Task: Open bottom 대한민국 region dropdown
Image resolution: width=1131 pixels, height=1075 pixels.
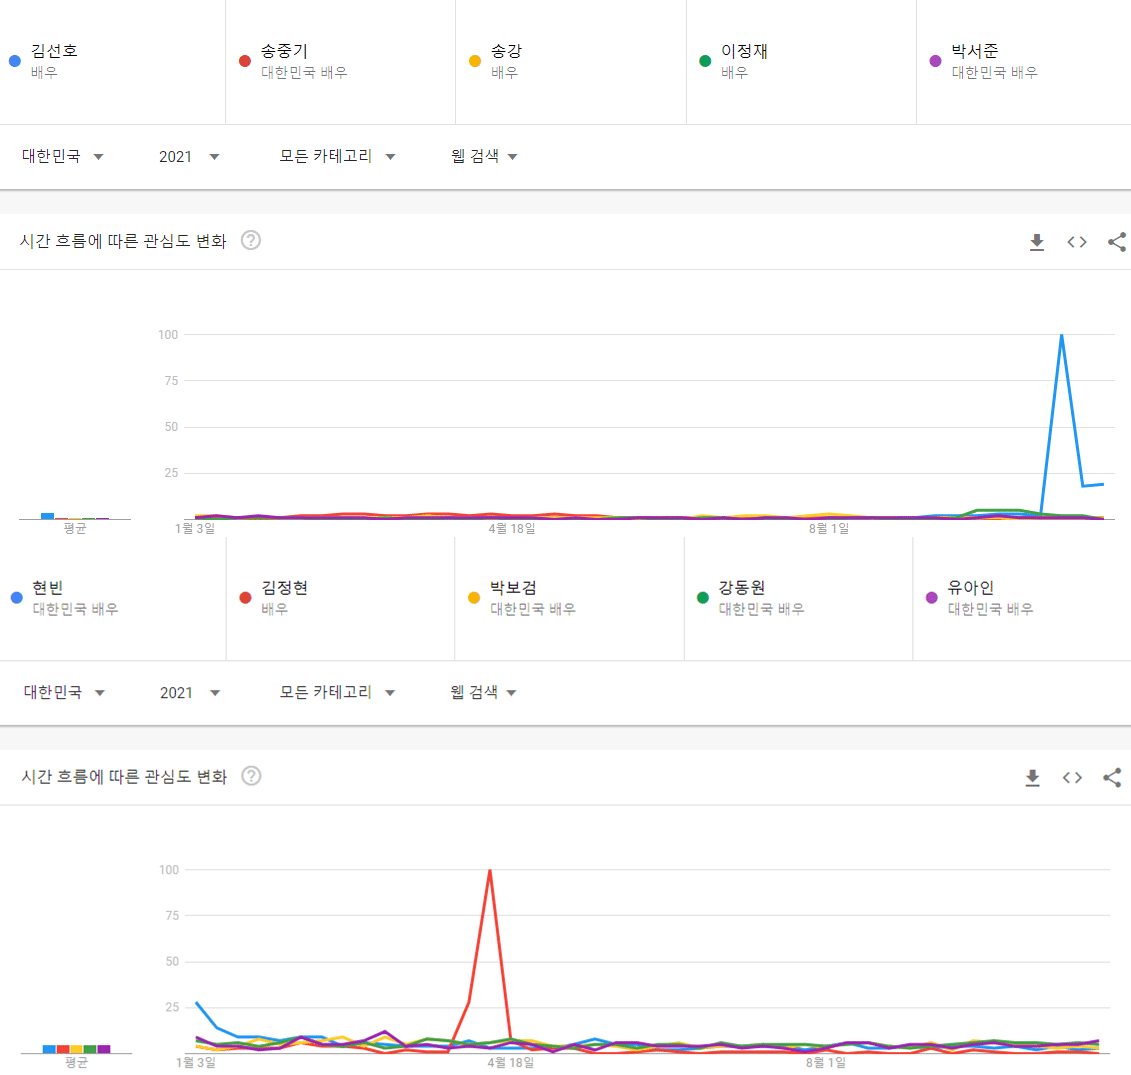Action: 64,693
